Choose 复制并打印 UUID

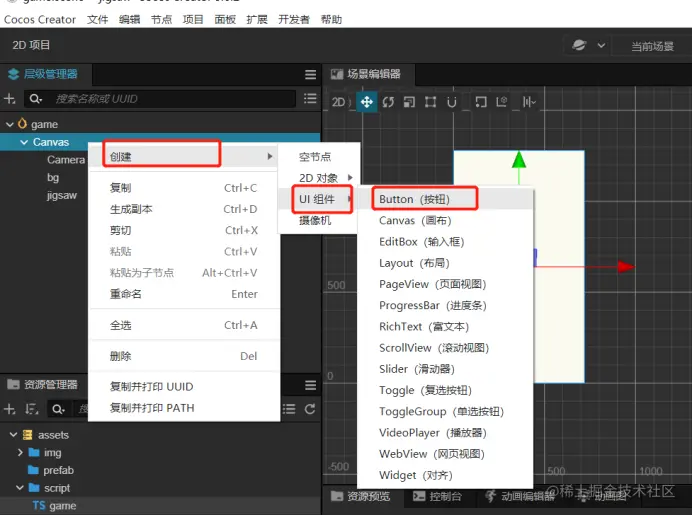(x=184, y=387)
